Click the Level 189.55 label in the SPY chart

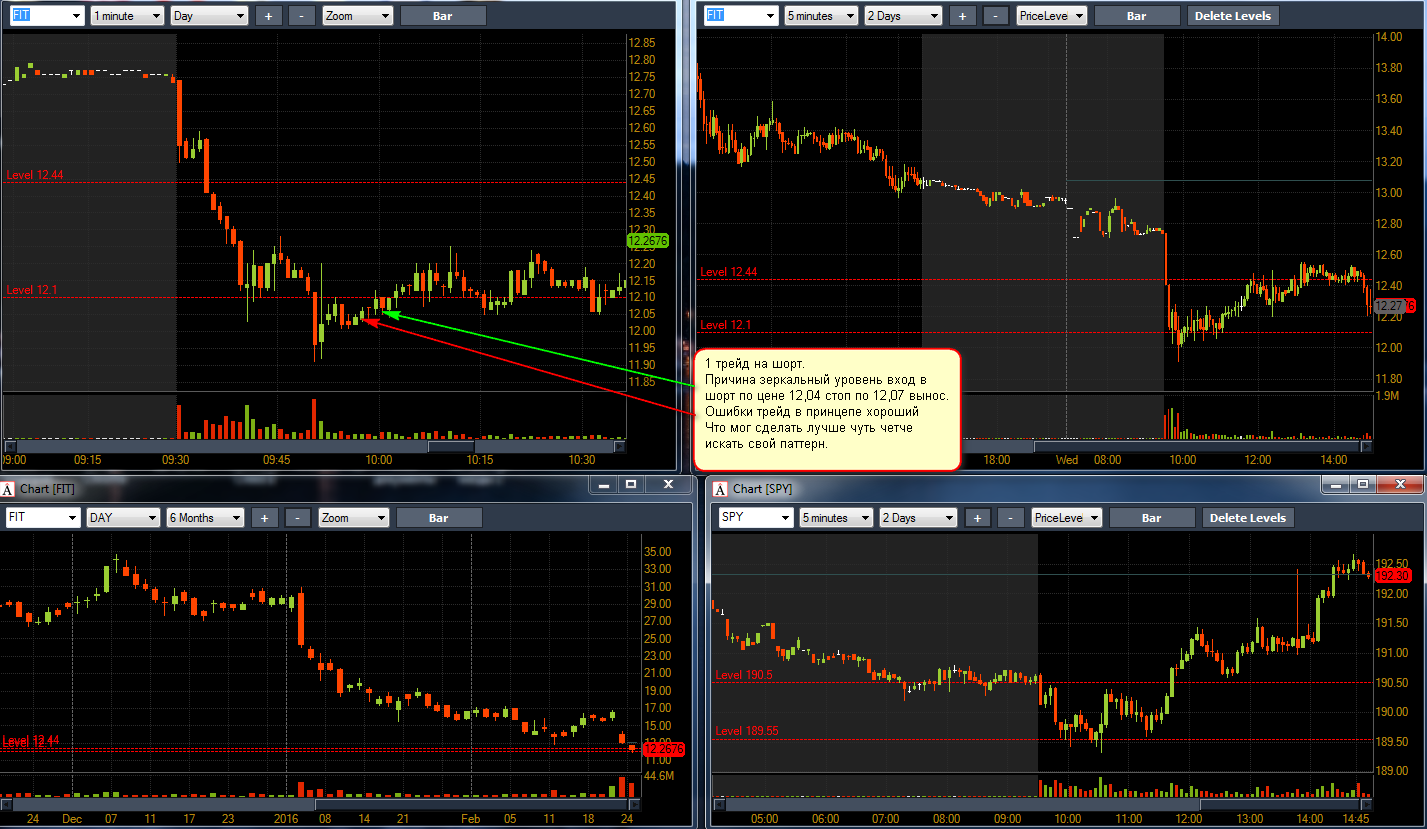[747, 731]
